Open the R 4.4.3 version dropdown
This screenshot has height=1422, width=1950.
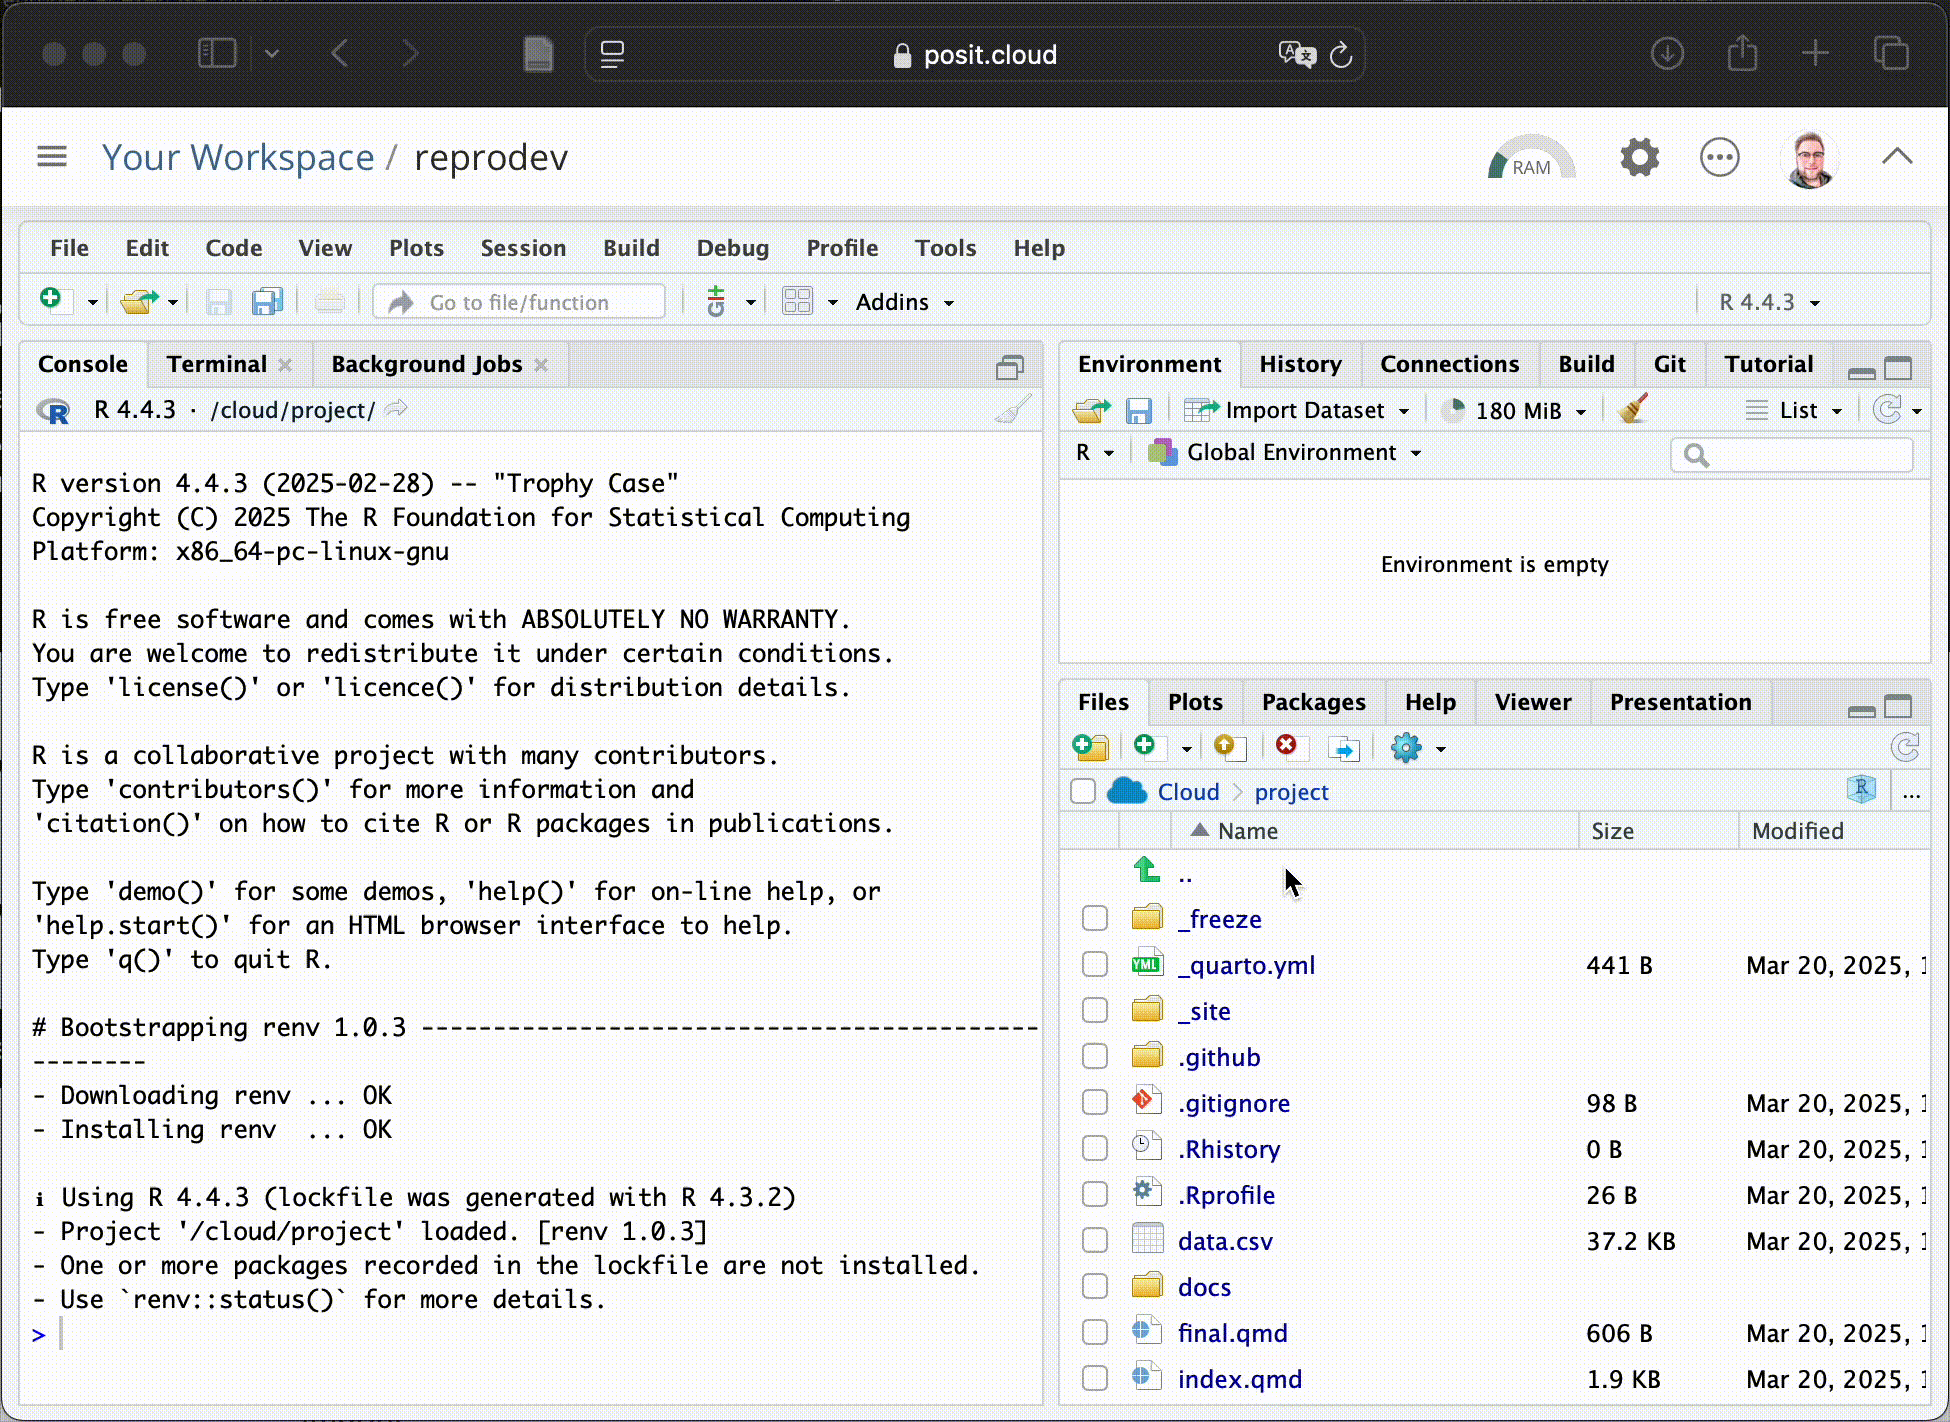tap(1766, 301)
